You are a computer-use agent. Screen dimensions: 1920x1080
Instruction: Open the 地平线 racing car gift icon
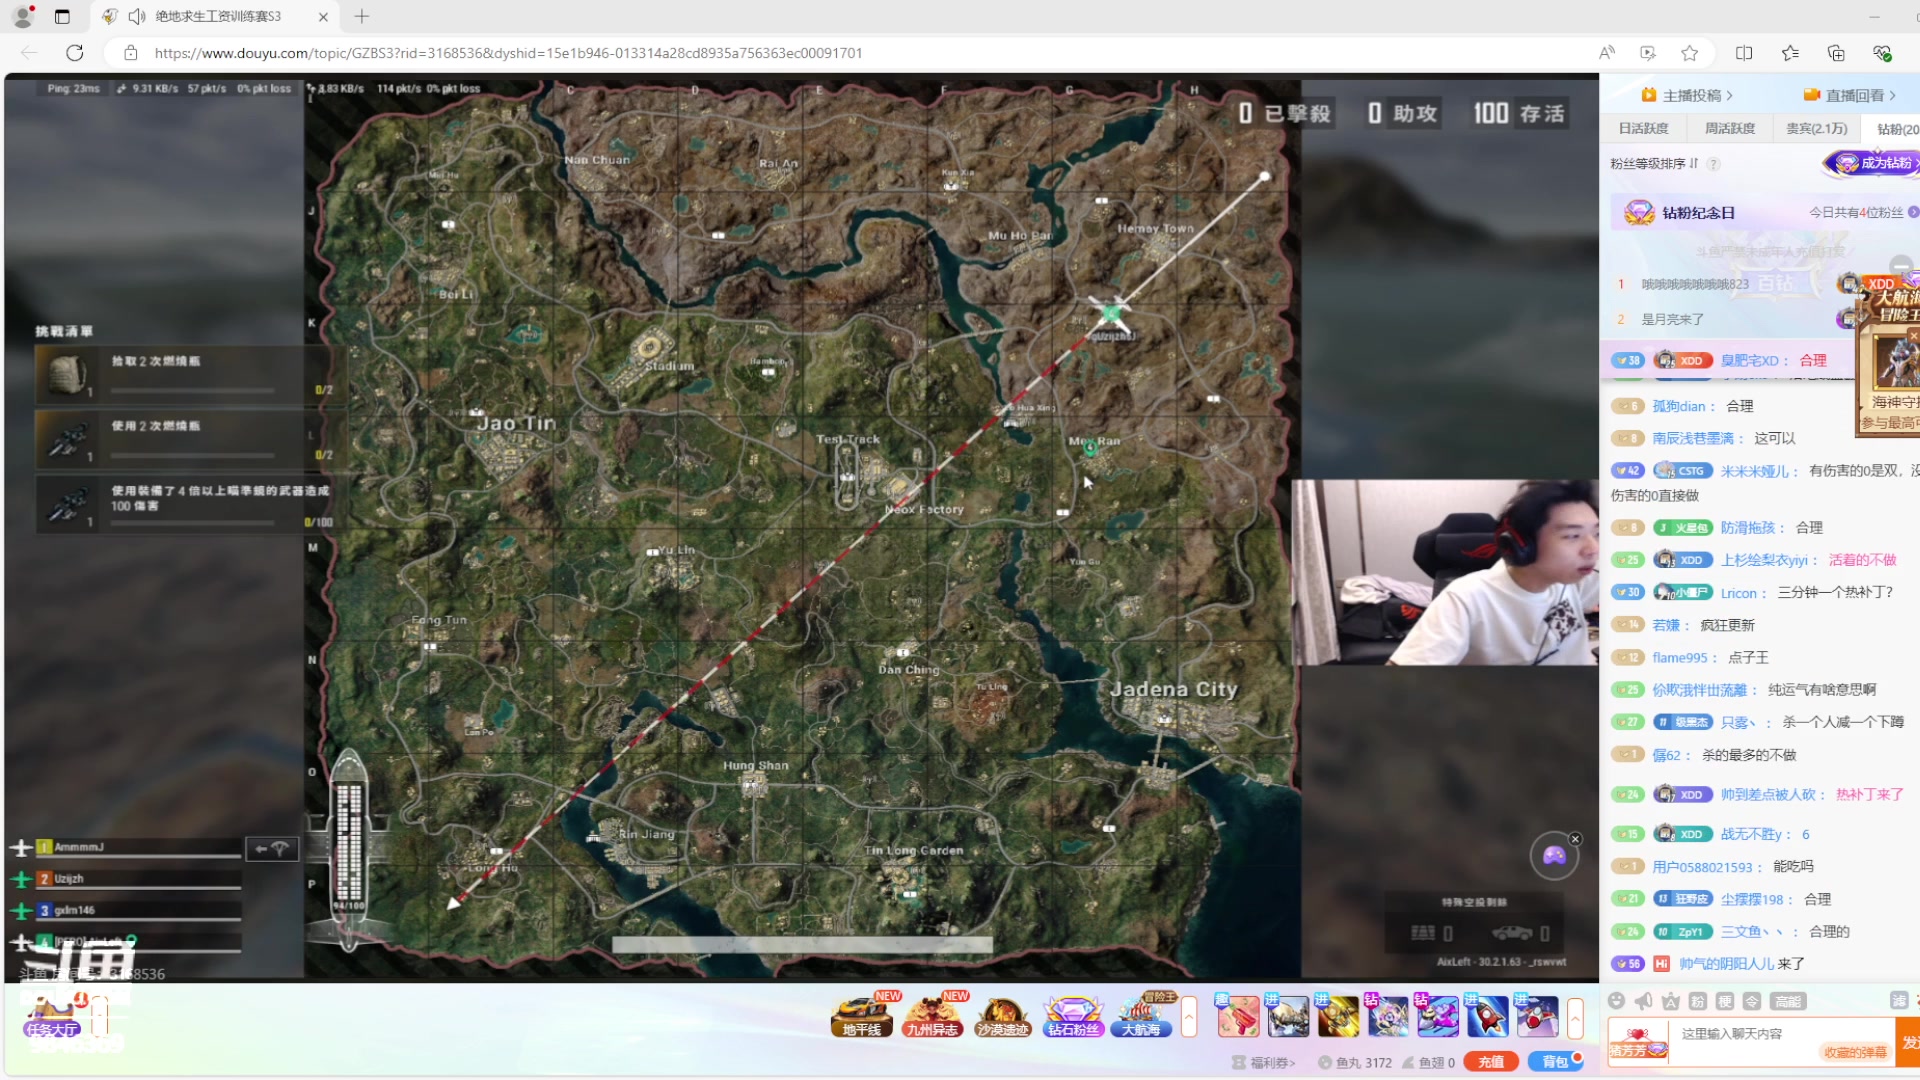[862, 1016]
